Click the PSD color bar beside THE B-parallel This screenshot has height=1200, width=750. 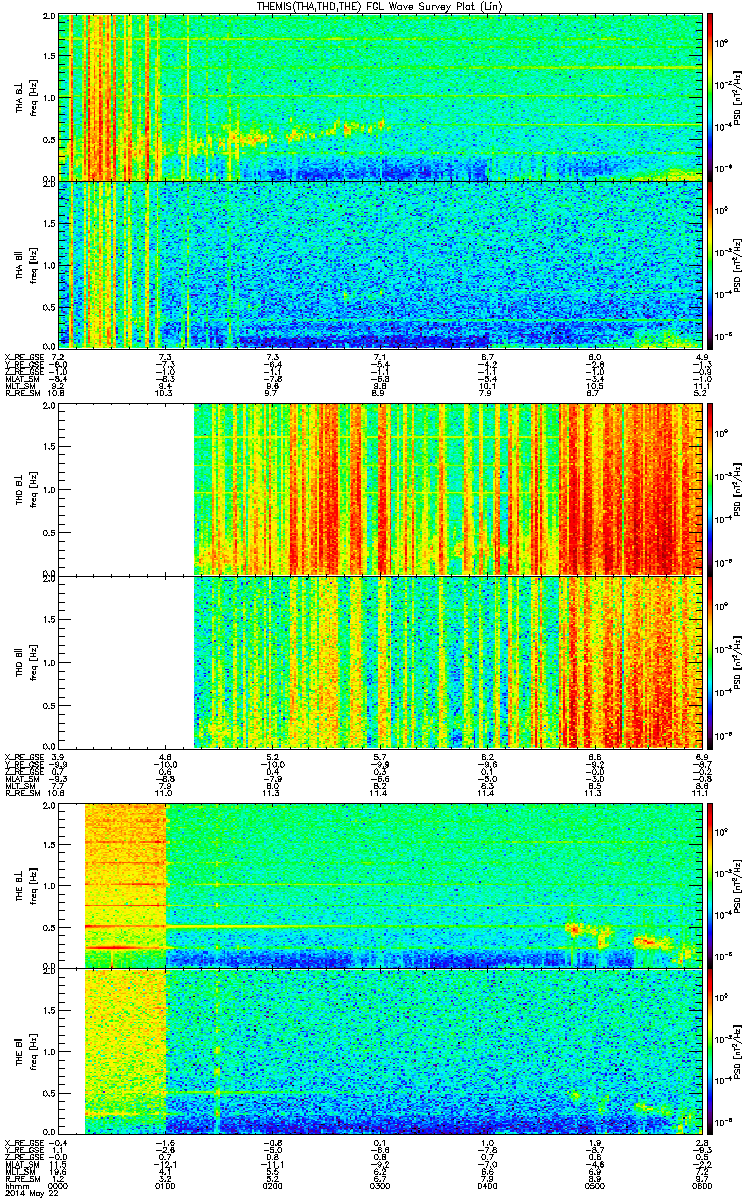710,1052
